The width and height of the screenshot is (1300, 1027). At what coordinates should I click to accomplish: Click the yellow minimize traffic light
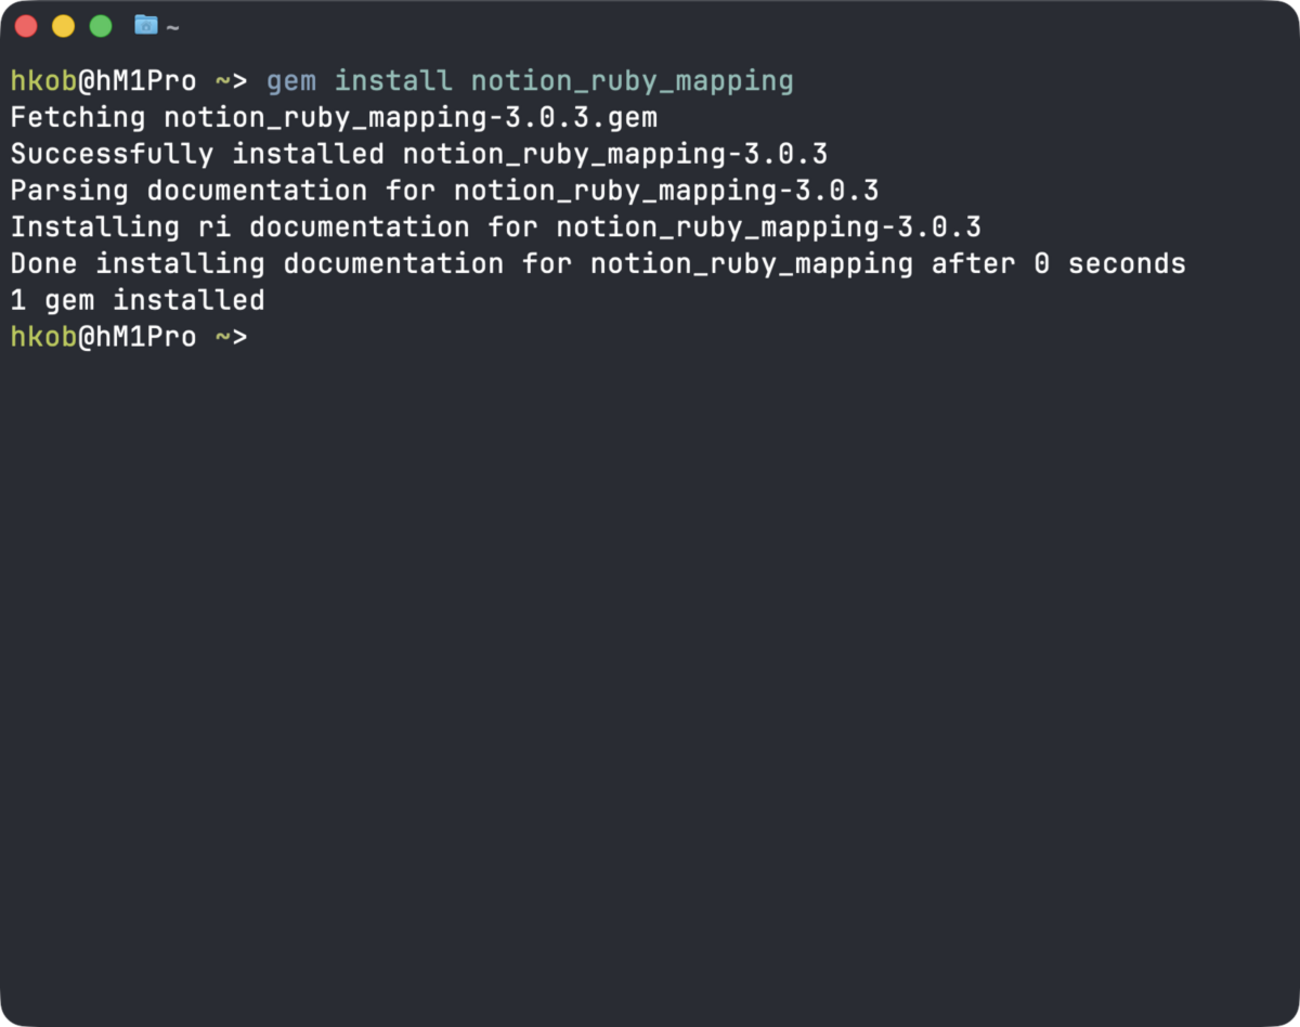[62, 25]
